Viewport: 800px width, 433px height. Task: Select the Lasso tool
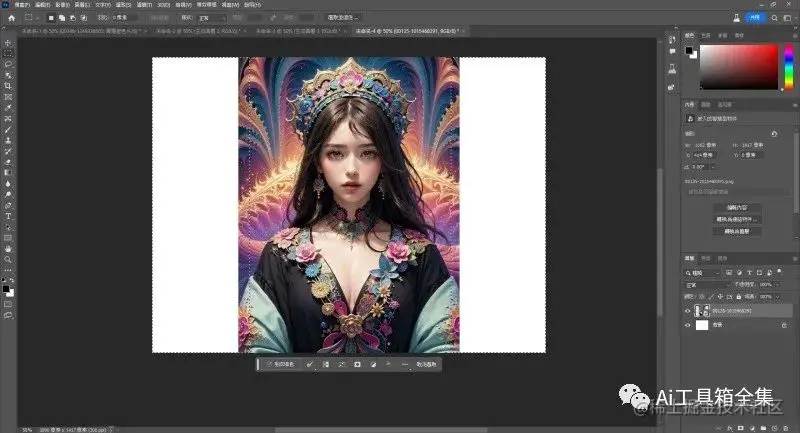[x=8, y=64]
